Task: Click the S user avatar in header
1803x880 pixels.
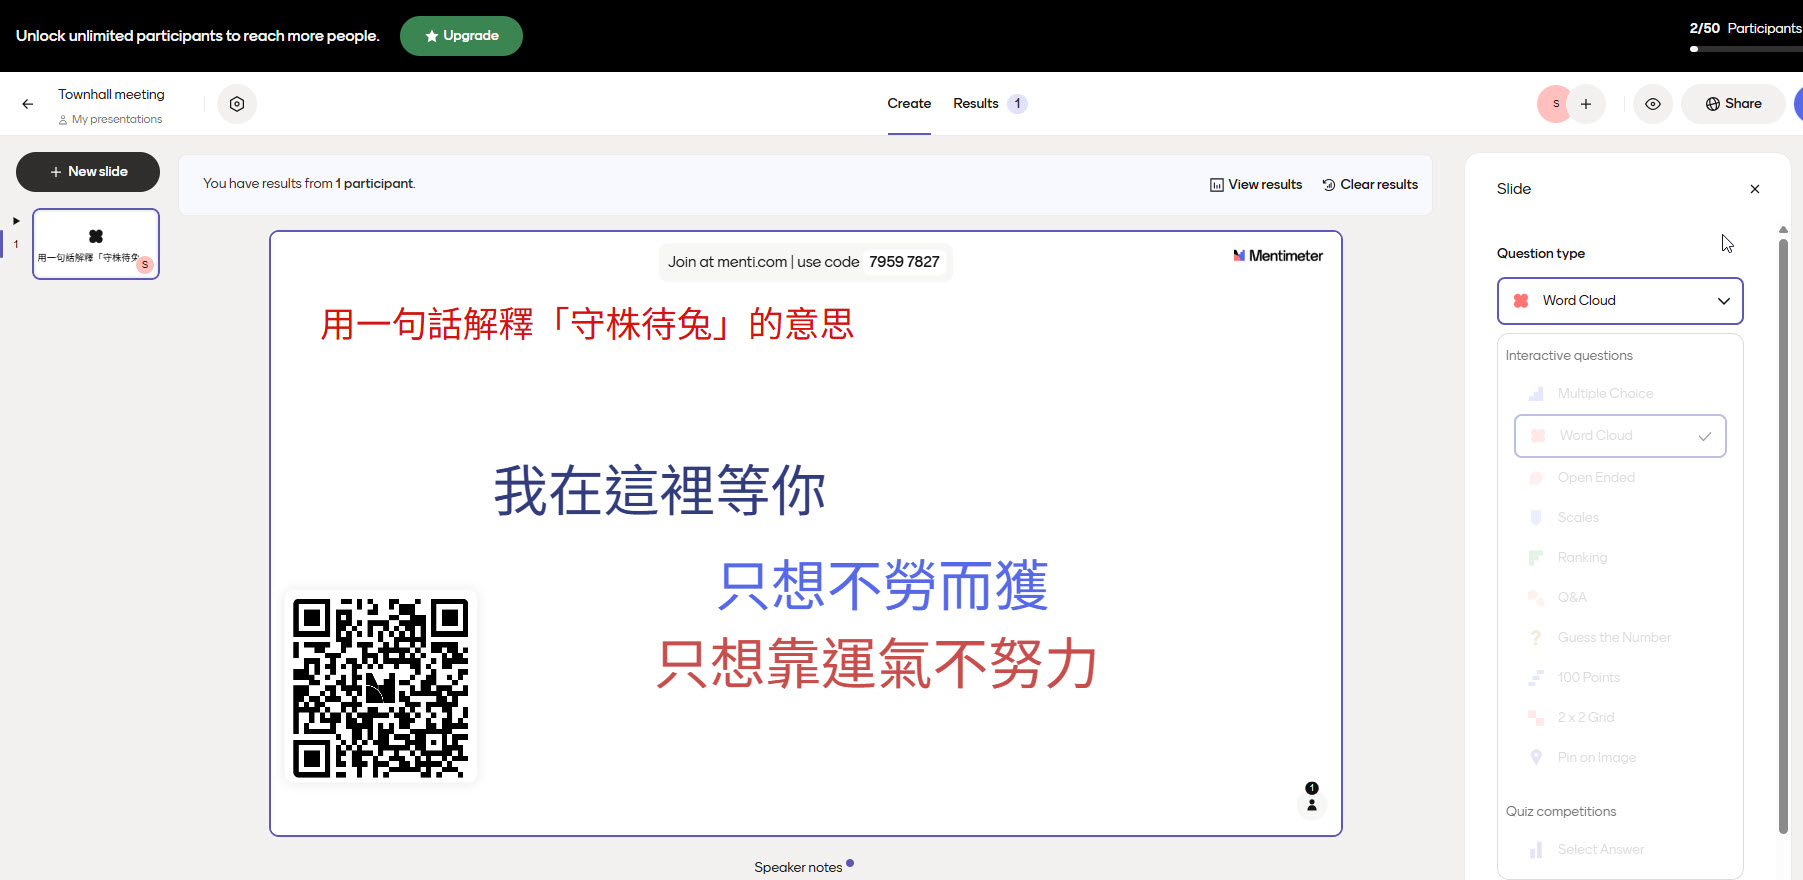Action: coord(1555,104)
